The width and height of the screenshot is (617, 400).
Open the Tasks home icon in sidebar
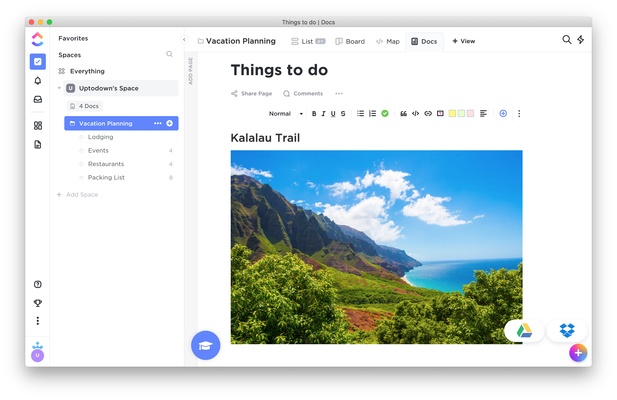point(38,62)
